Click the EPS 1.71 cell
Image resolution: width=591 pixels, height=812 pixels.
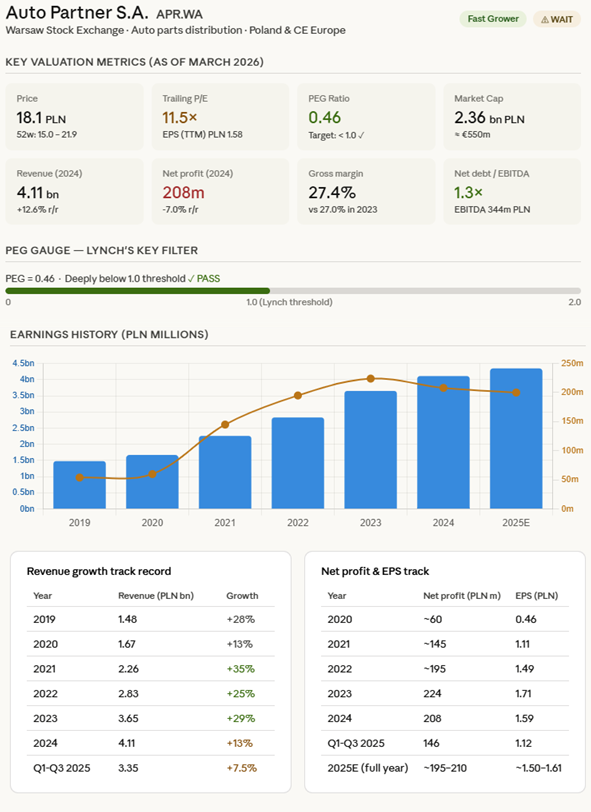pyautogui.click(x=523, y=694)
